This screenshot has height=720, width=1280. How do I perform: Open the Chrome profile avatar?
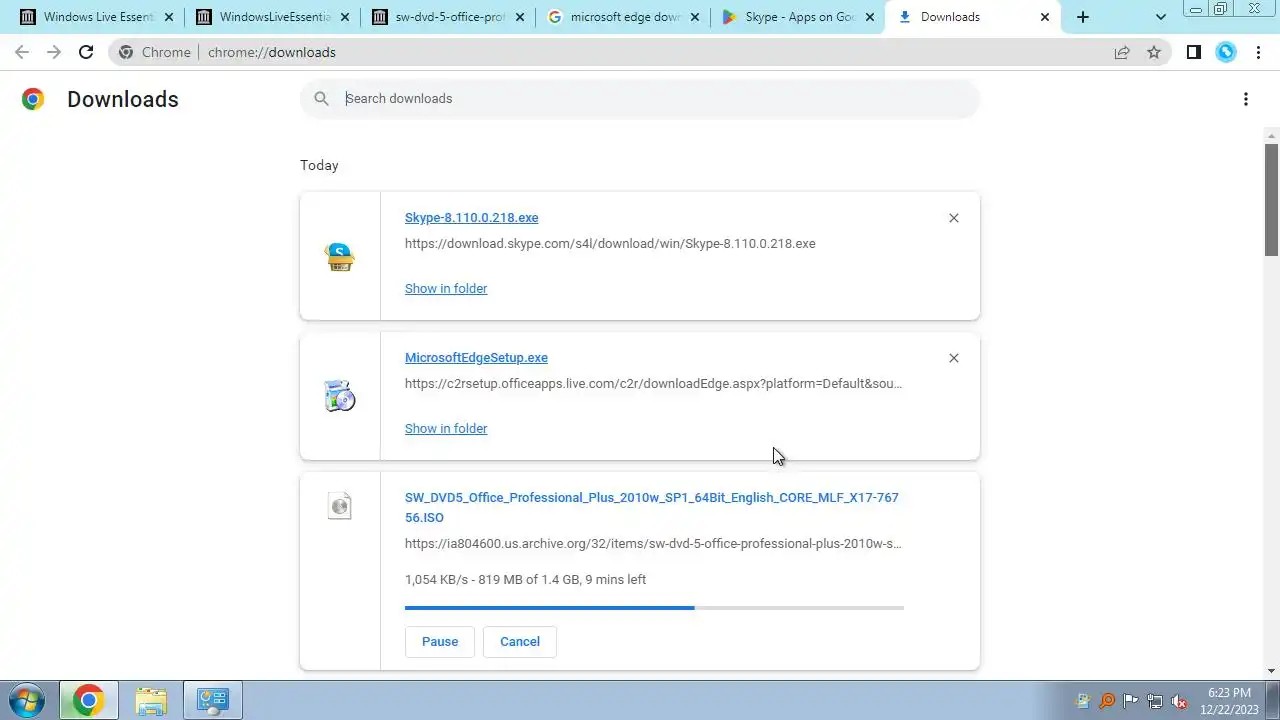tap(1226, 52)
